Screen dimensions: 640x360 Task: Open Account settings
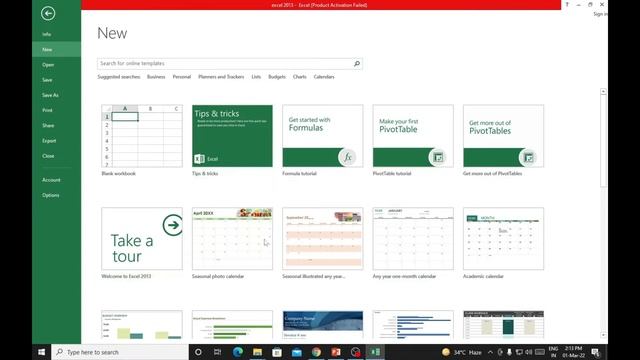51,180
